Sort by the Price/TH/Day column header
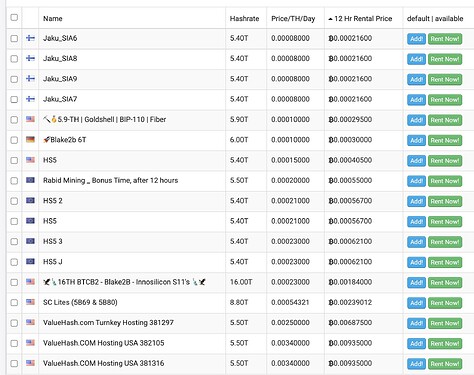 [293, 19]
